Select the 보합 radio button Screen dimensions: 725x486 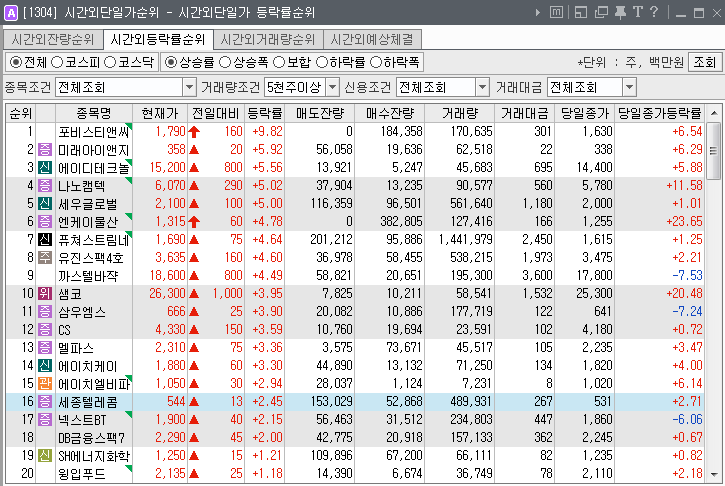(x=279, y=62)
